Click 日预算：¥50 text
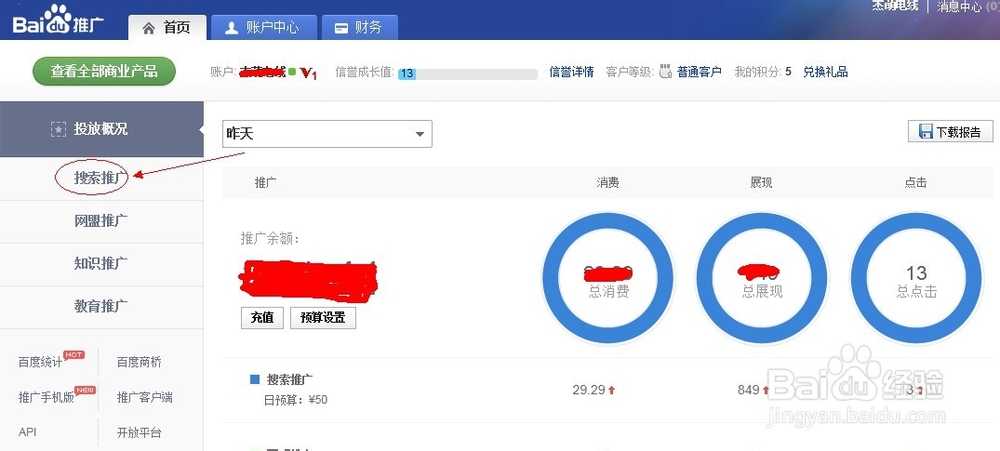Screen dimensions: 1000x451 point(295,401)
